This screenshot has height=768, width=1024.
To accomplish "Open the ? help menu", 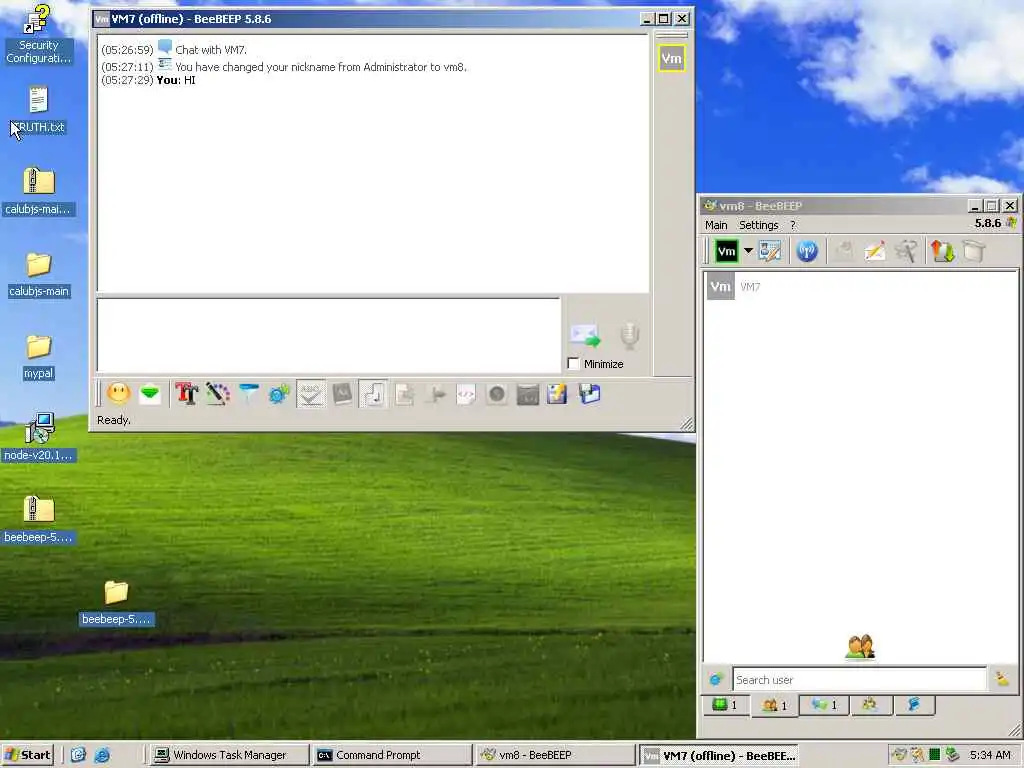I will (x=793, y=225).
